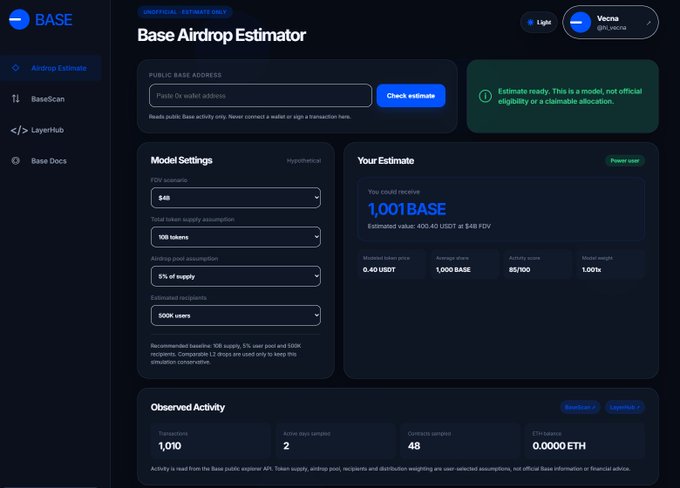This screenshot has height=488, width=680.
Task: Click the Observed Activity heading
Action: coord(188,407)
